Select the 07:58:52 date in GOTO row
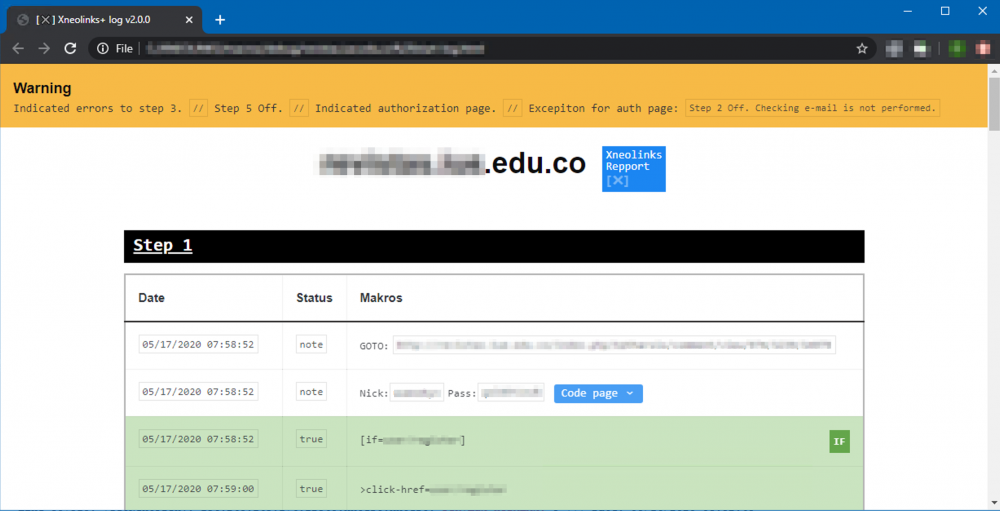 198,344
